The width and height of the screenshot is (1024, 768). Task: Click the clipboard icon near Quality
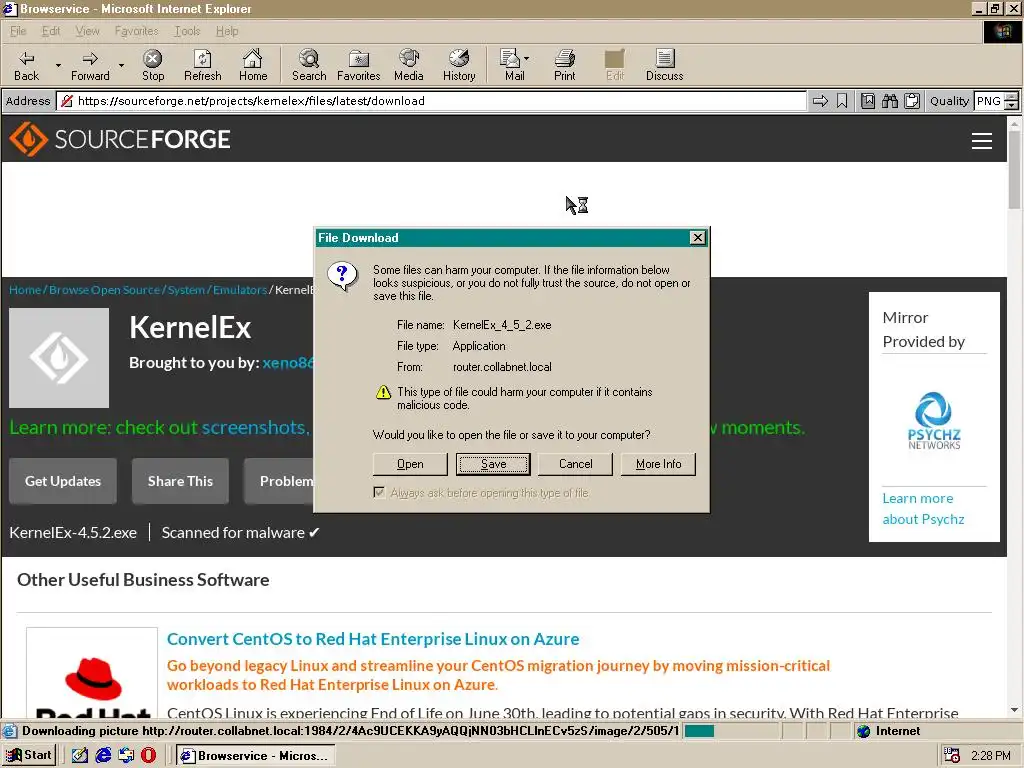click(912, 101)
